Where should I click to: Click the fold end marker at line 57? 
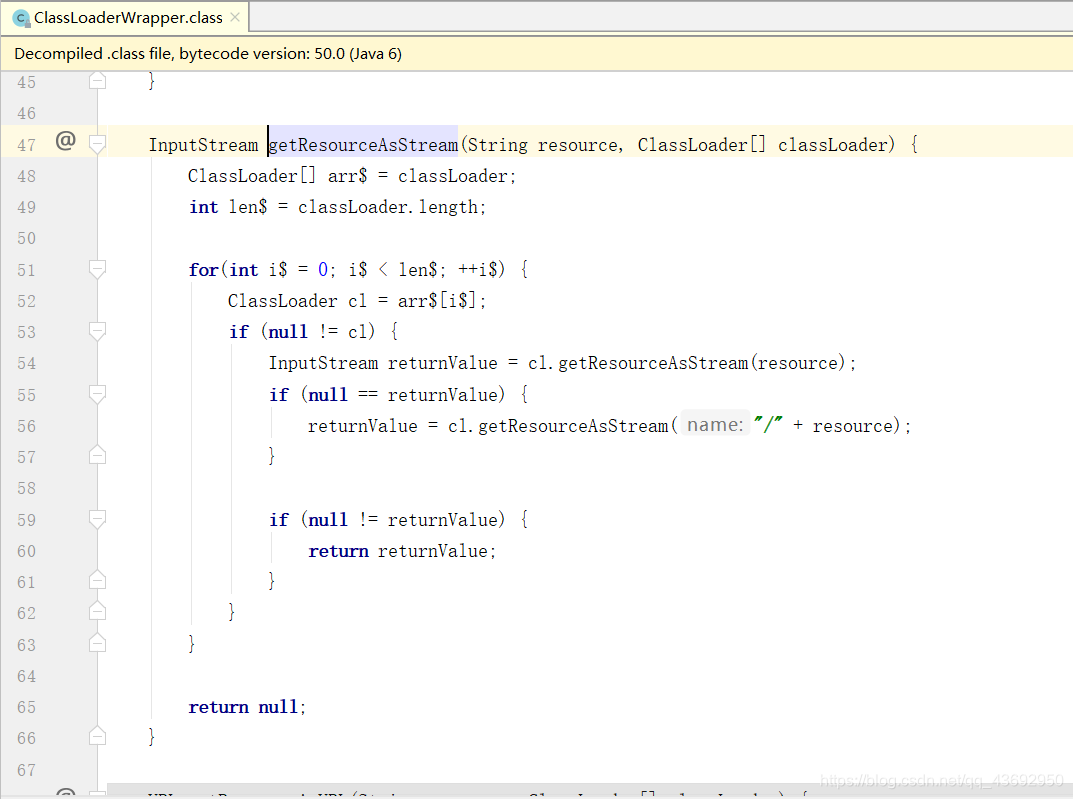point(98,455)
